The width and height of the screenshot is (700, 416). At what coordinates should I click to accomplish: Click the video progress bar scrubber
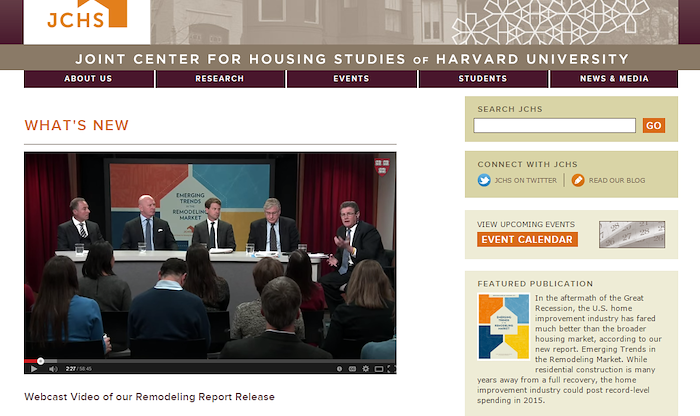(x=41, y=361)
